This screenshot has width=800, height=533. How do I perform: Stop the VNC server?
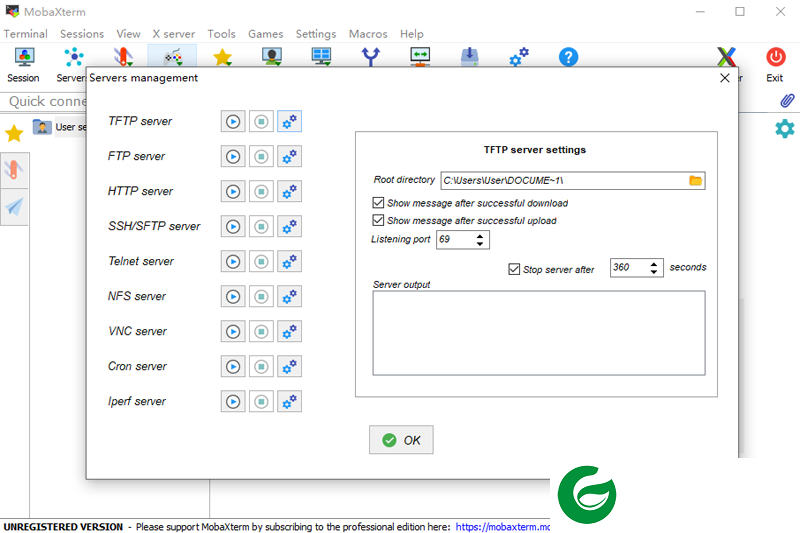click(x=261, y=332)
